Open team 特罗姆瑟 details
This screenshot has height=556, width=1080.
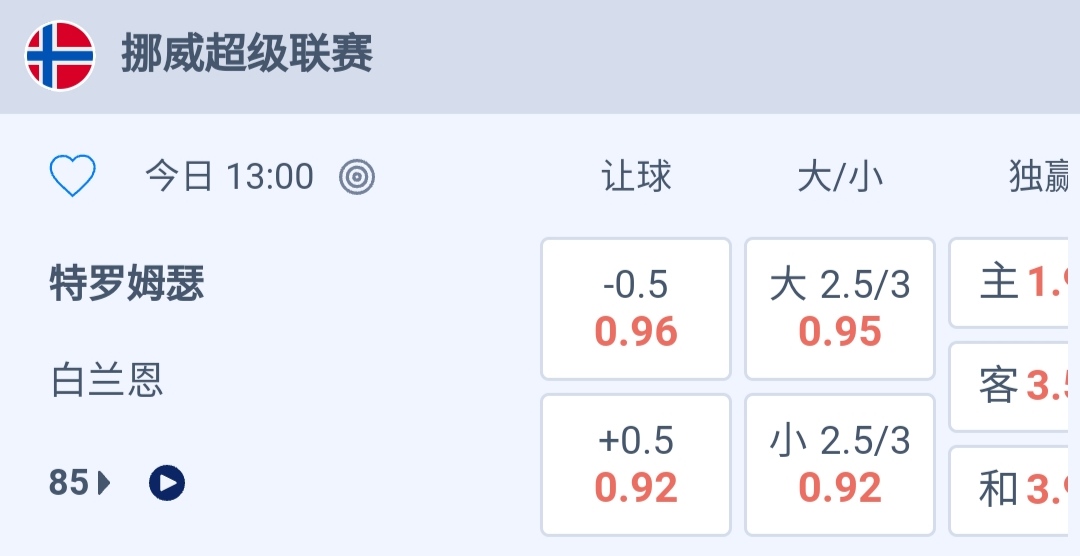(127, 285)
